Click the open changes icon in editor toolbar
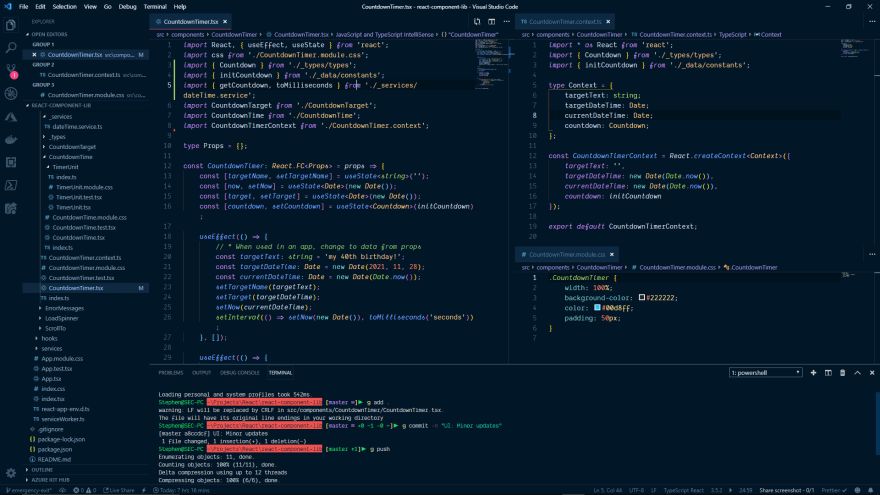 coord(477,22)
